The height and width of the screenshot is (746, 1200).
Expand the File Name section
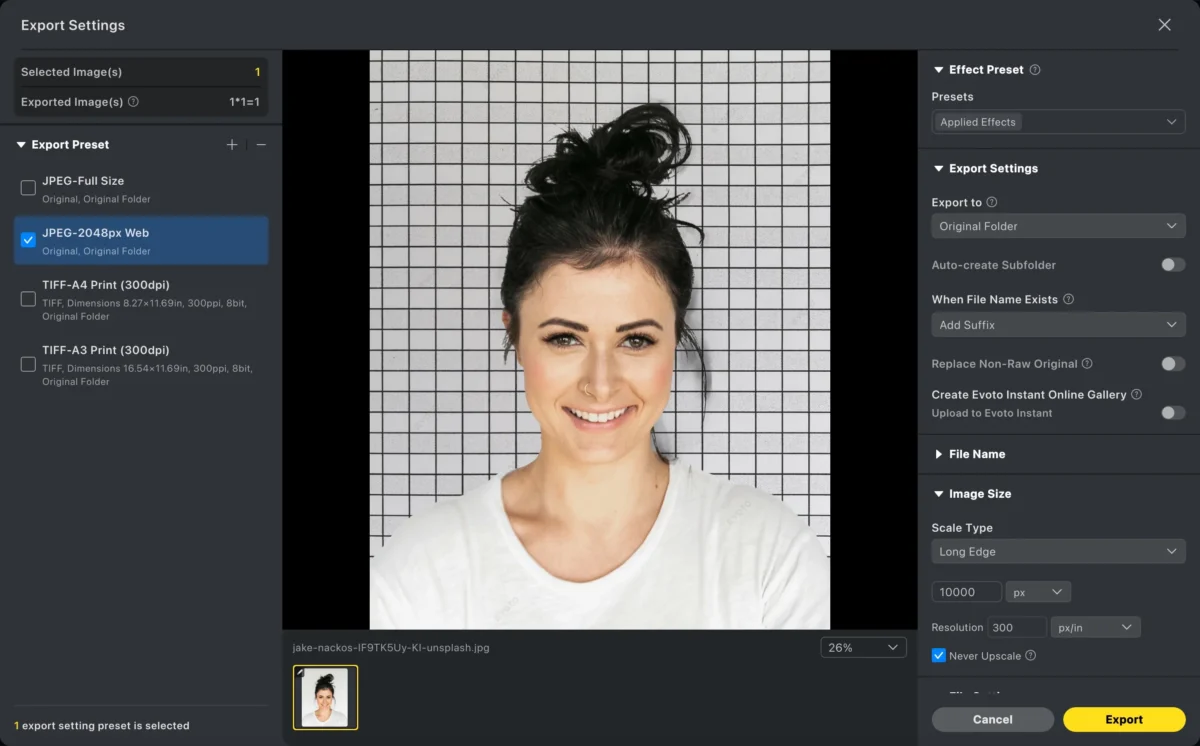click(976, 454)
